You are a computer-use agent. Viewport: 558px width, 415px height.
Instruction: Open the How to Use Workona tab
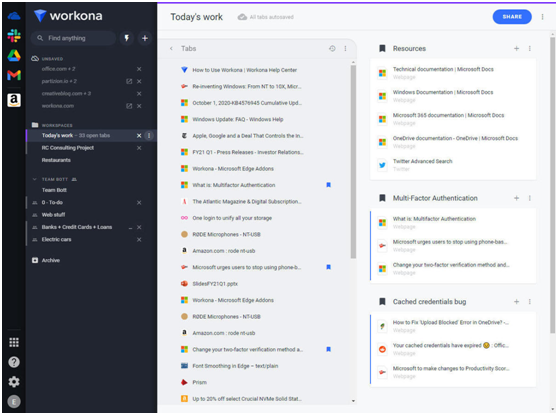click(244, 70)
